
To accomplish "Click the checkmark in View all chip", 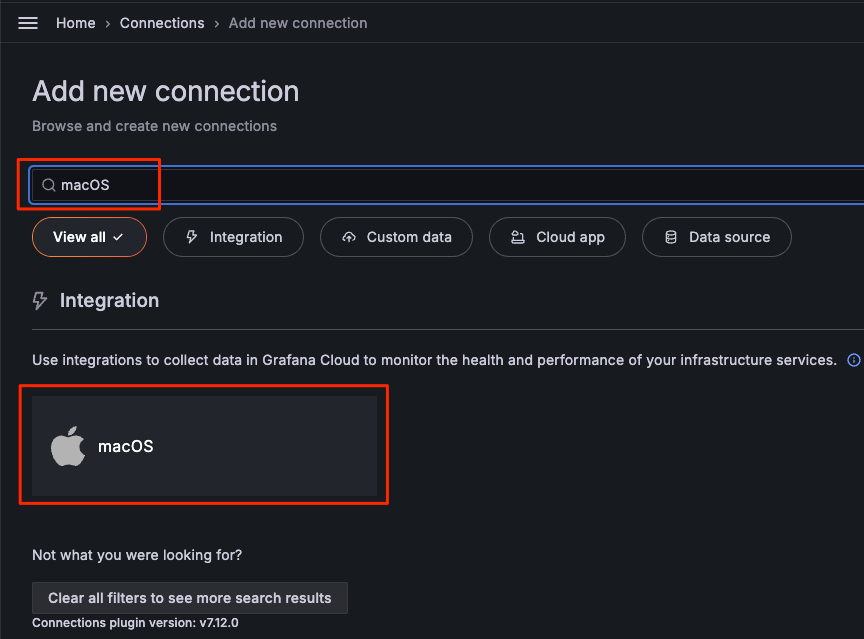I will [x=118, y=237].
